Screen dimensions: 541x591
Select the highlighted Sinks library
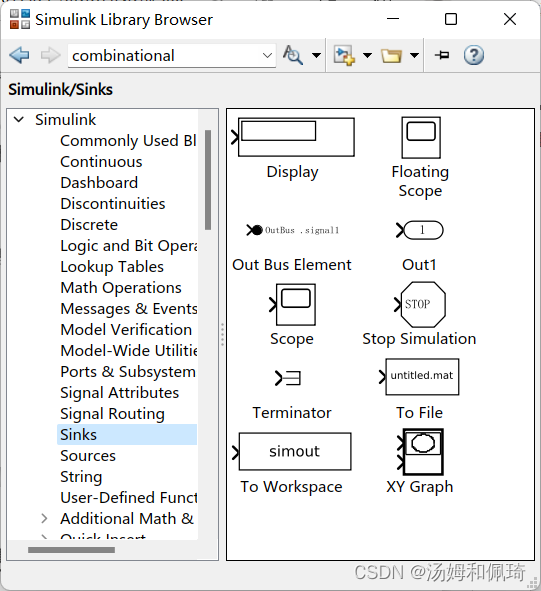[x=127, y=435]
